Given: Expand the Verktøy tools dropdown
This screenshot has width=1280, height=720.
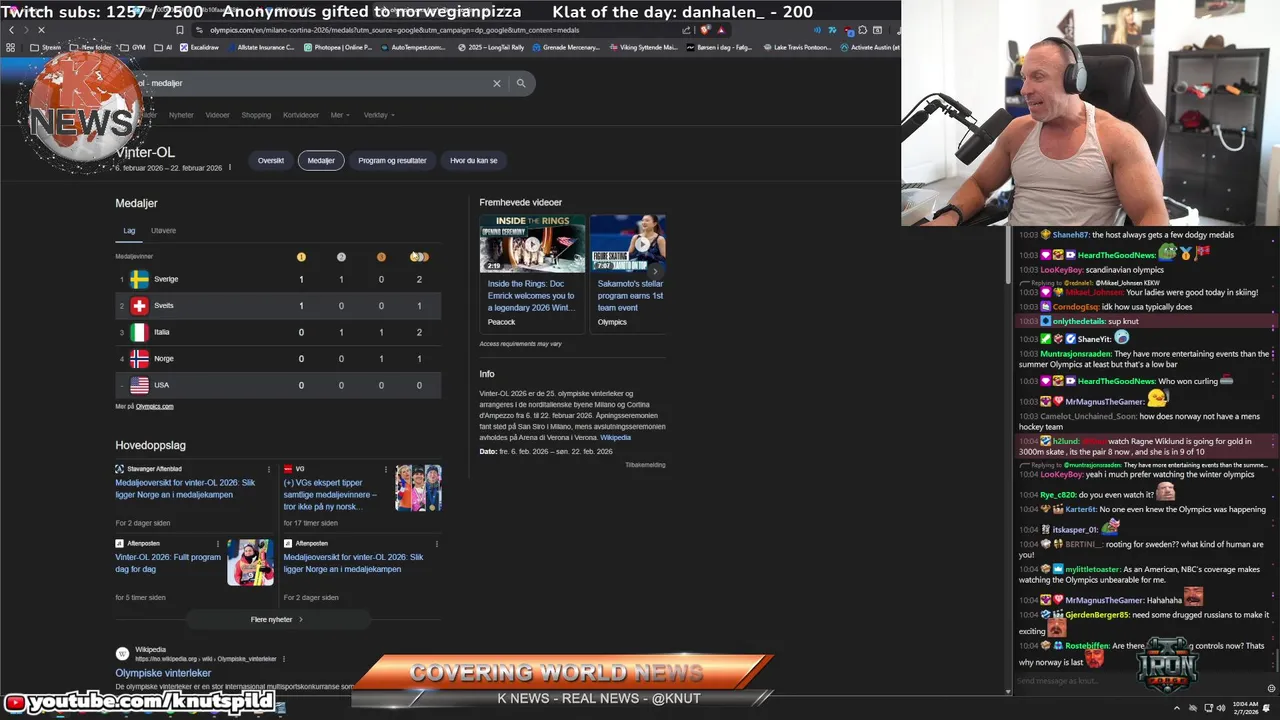Looking at the screenshot, I should tap(379, 115).
